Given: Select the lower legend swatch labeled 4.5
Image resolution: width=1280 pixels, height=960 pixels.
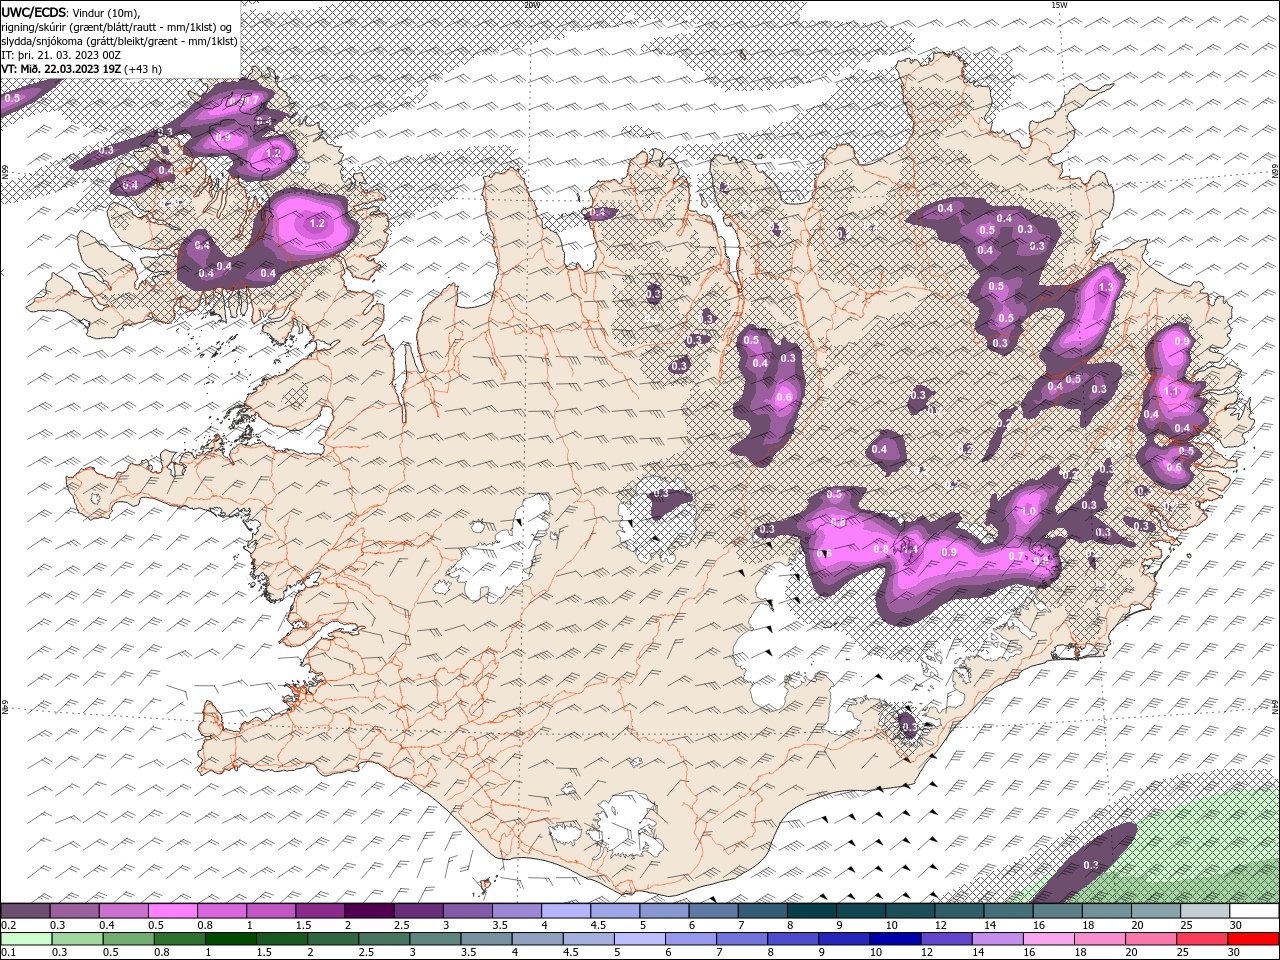Looking at the screenshot, I should [588, 939].
